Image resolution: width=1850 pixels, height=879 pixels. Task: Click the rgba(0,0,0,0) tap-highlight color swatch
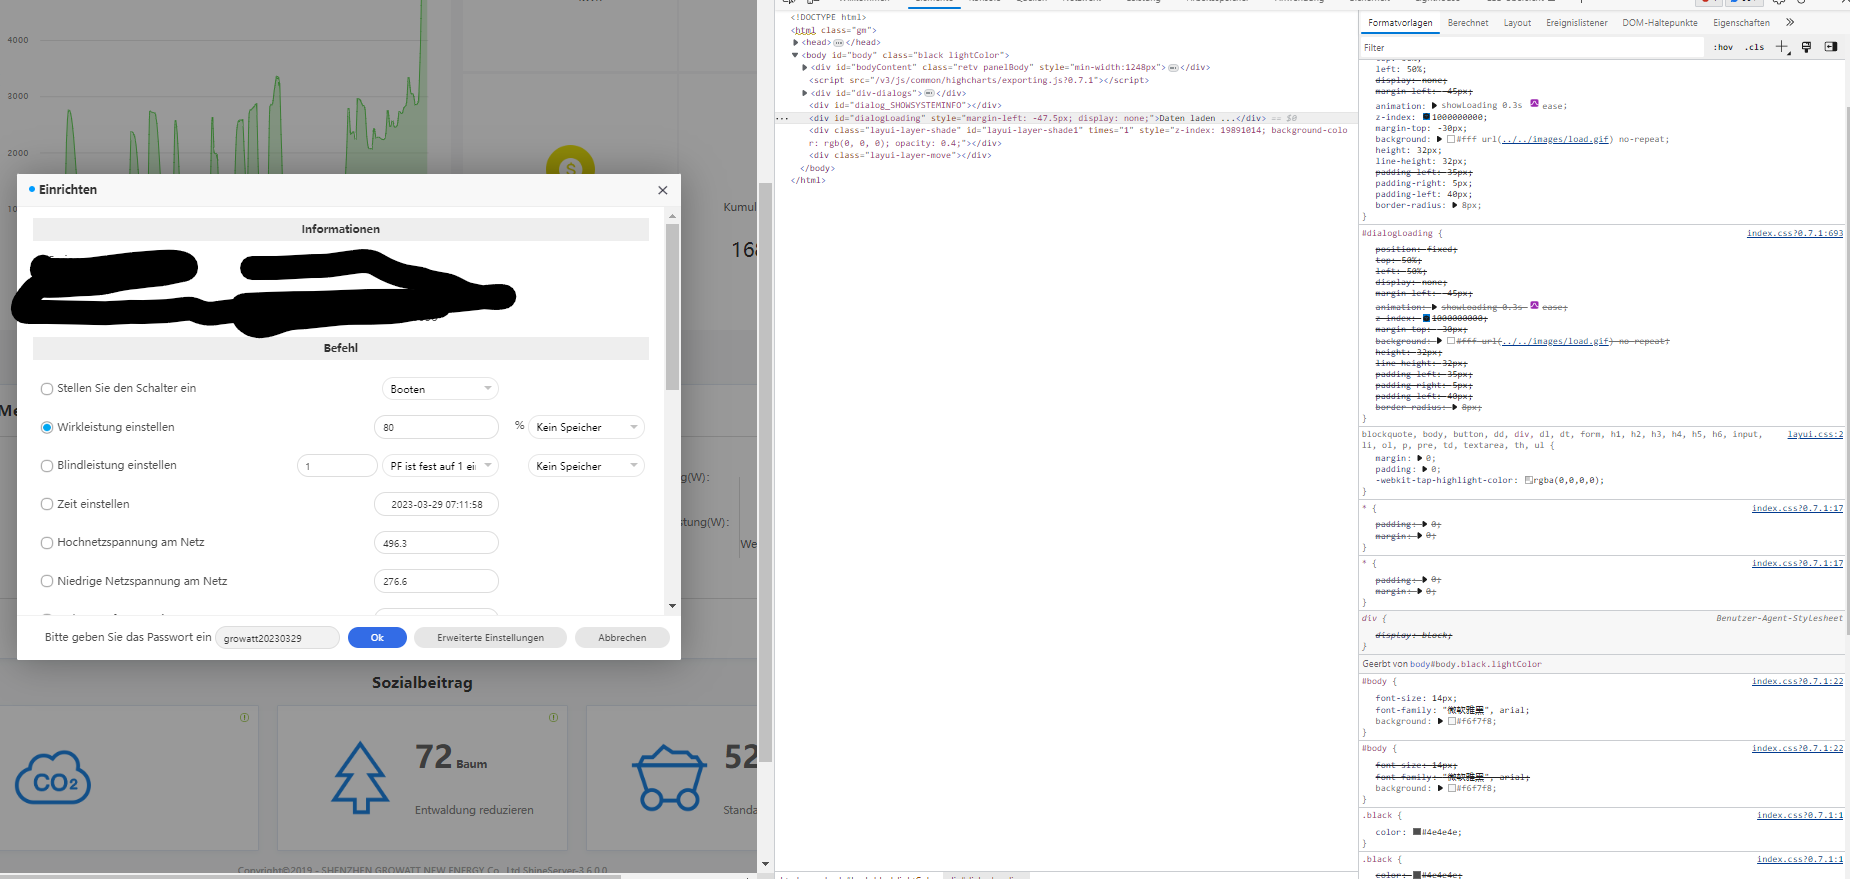[x=1528, y=480]
